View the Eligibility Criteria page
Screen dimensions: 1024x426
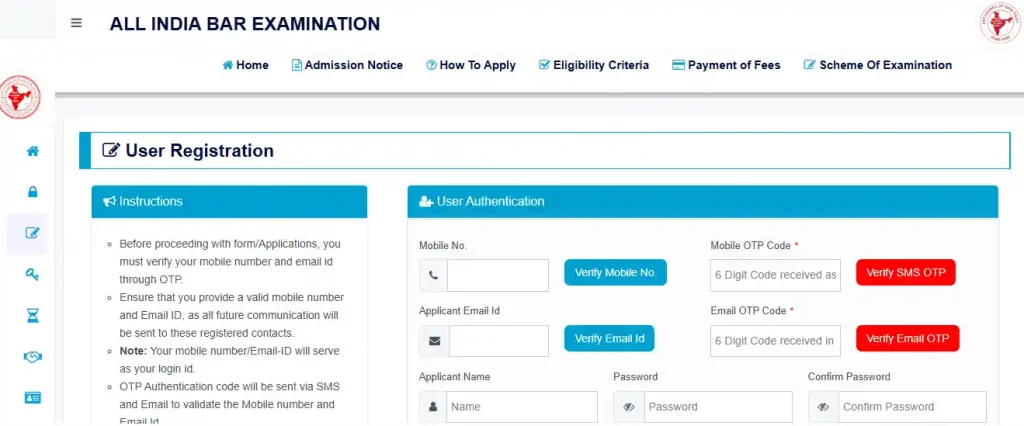[594, 65]
